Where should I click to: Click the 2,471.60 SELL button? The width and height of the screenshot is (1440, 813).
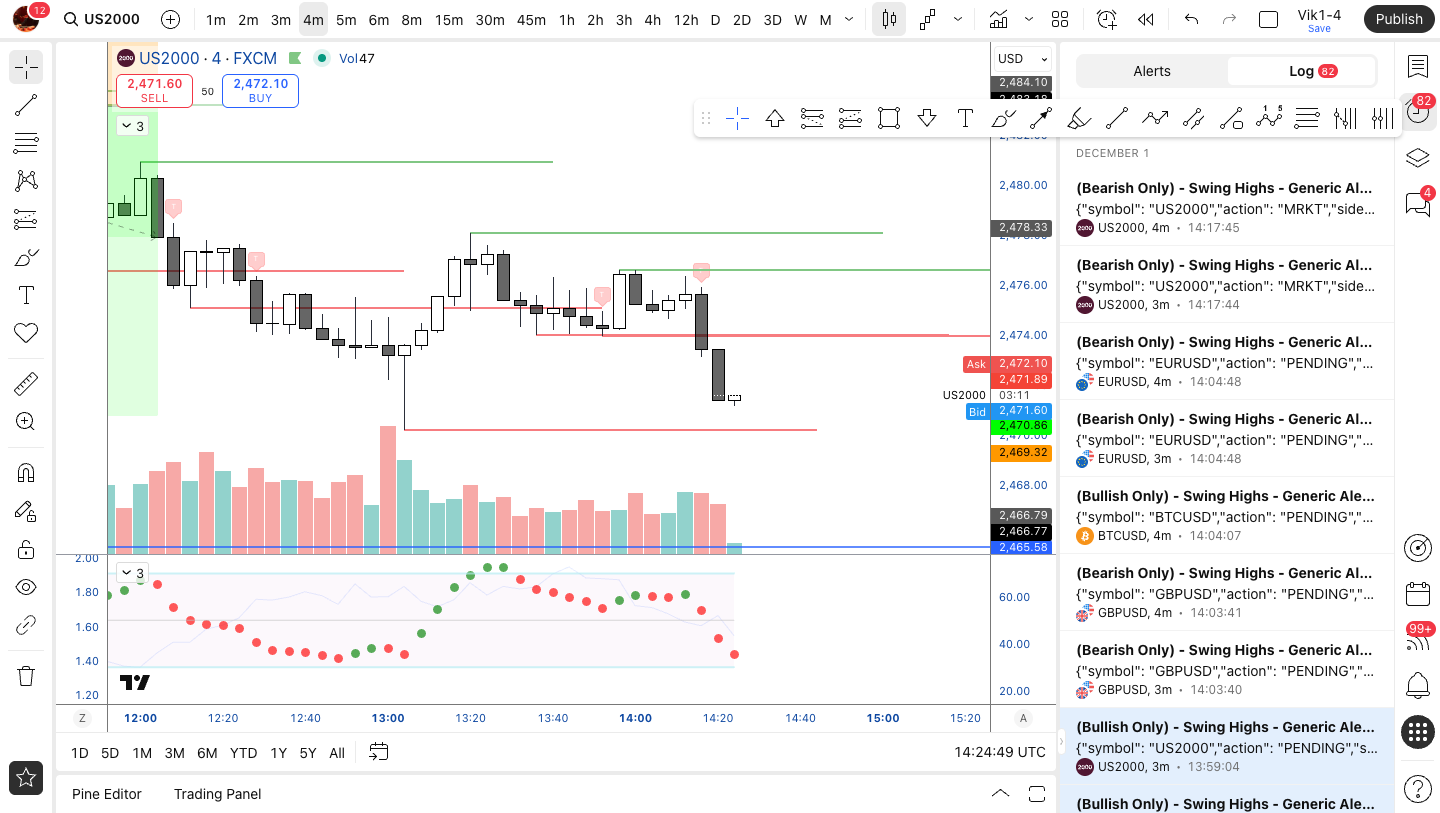click(155, 90)
